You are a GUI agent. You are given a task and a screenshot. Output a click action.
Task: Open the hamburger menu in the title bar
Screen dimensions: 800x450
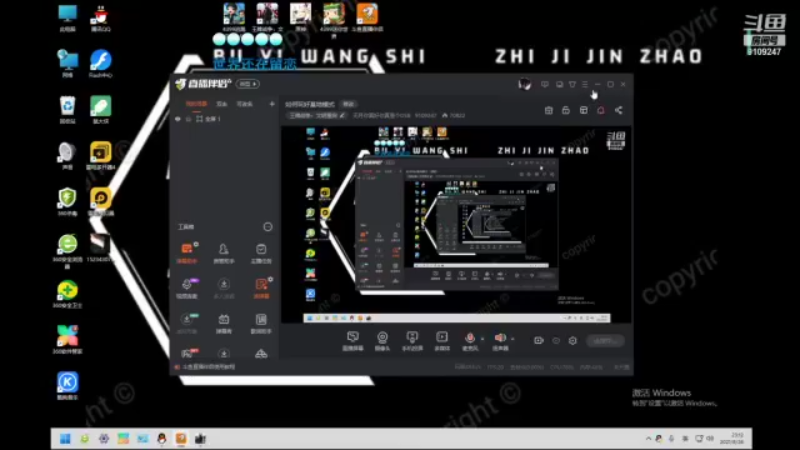coord(585,84)
